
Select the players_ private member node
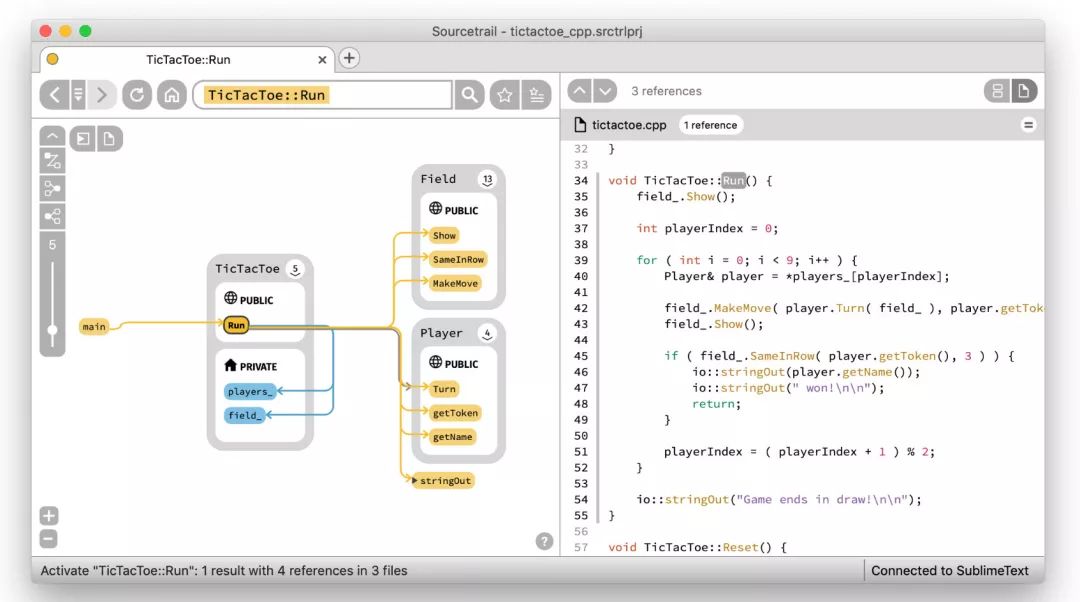coord(250,391)
